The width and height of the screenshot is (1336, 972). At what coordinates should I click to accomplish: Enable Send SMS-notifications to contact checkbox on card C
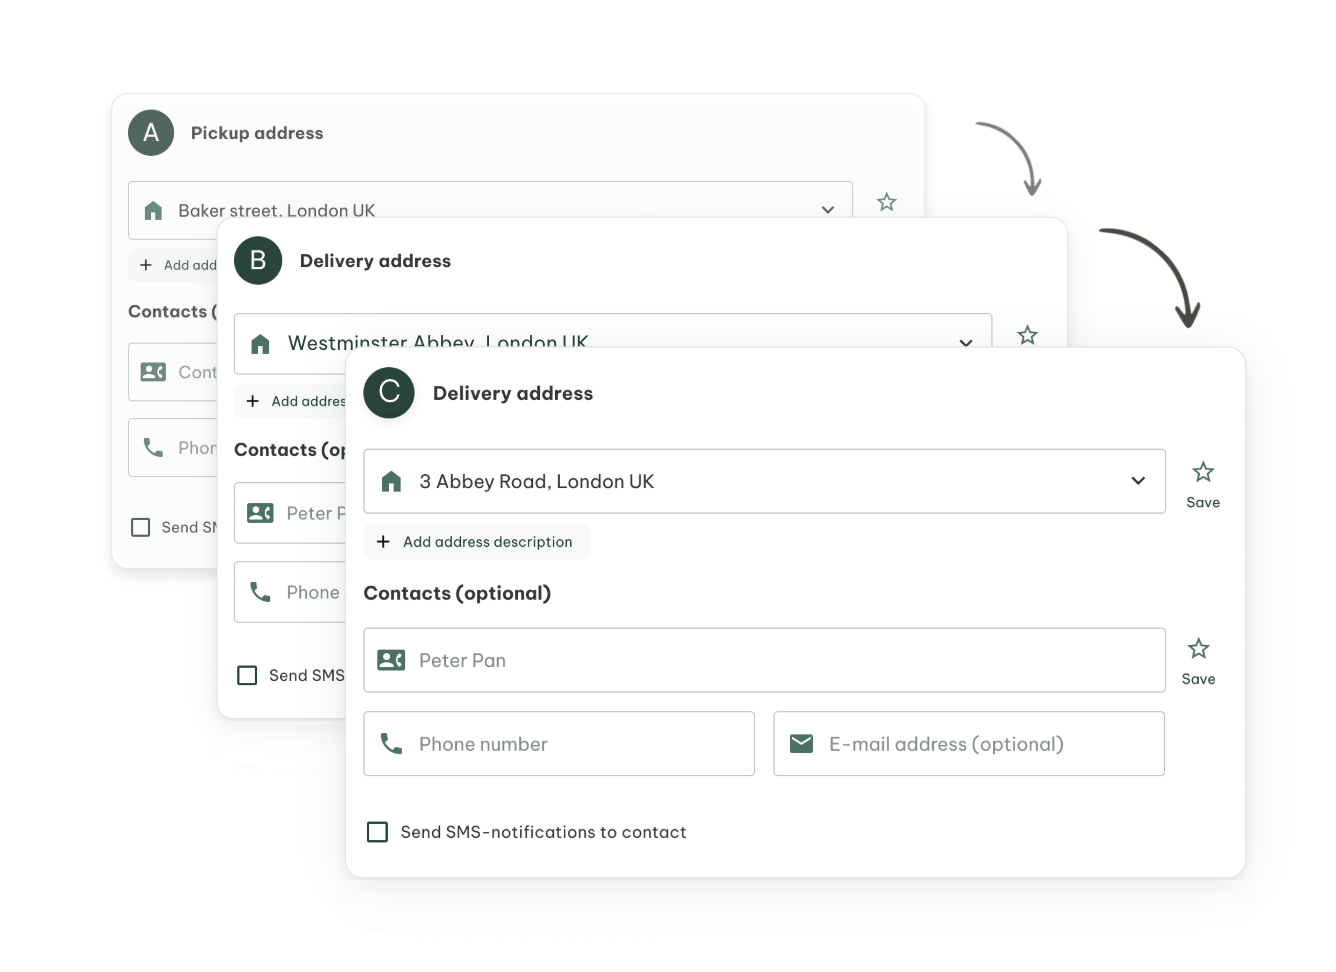tap(378, 832)
